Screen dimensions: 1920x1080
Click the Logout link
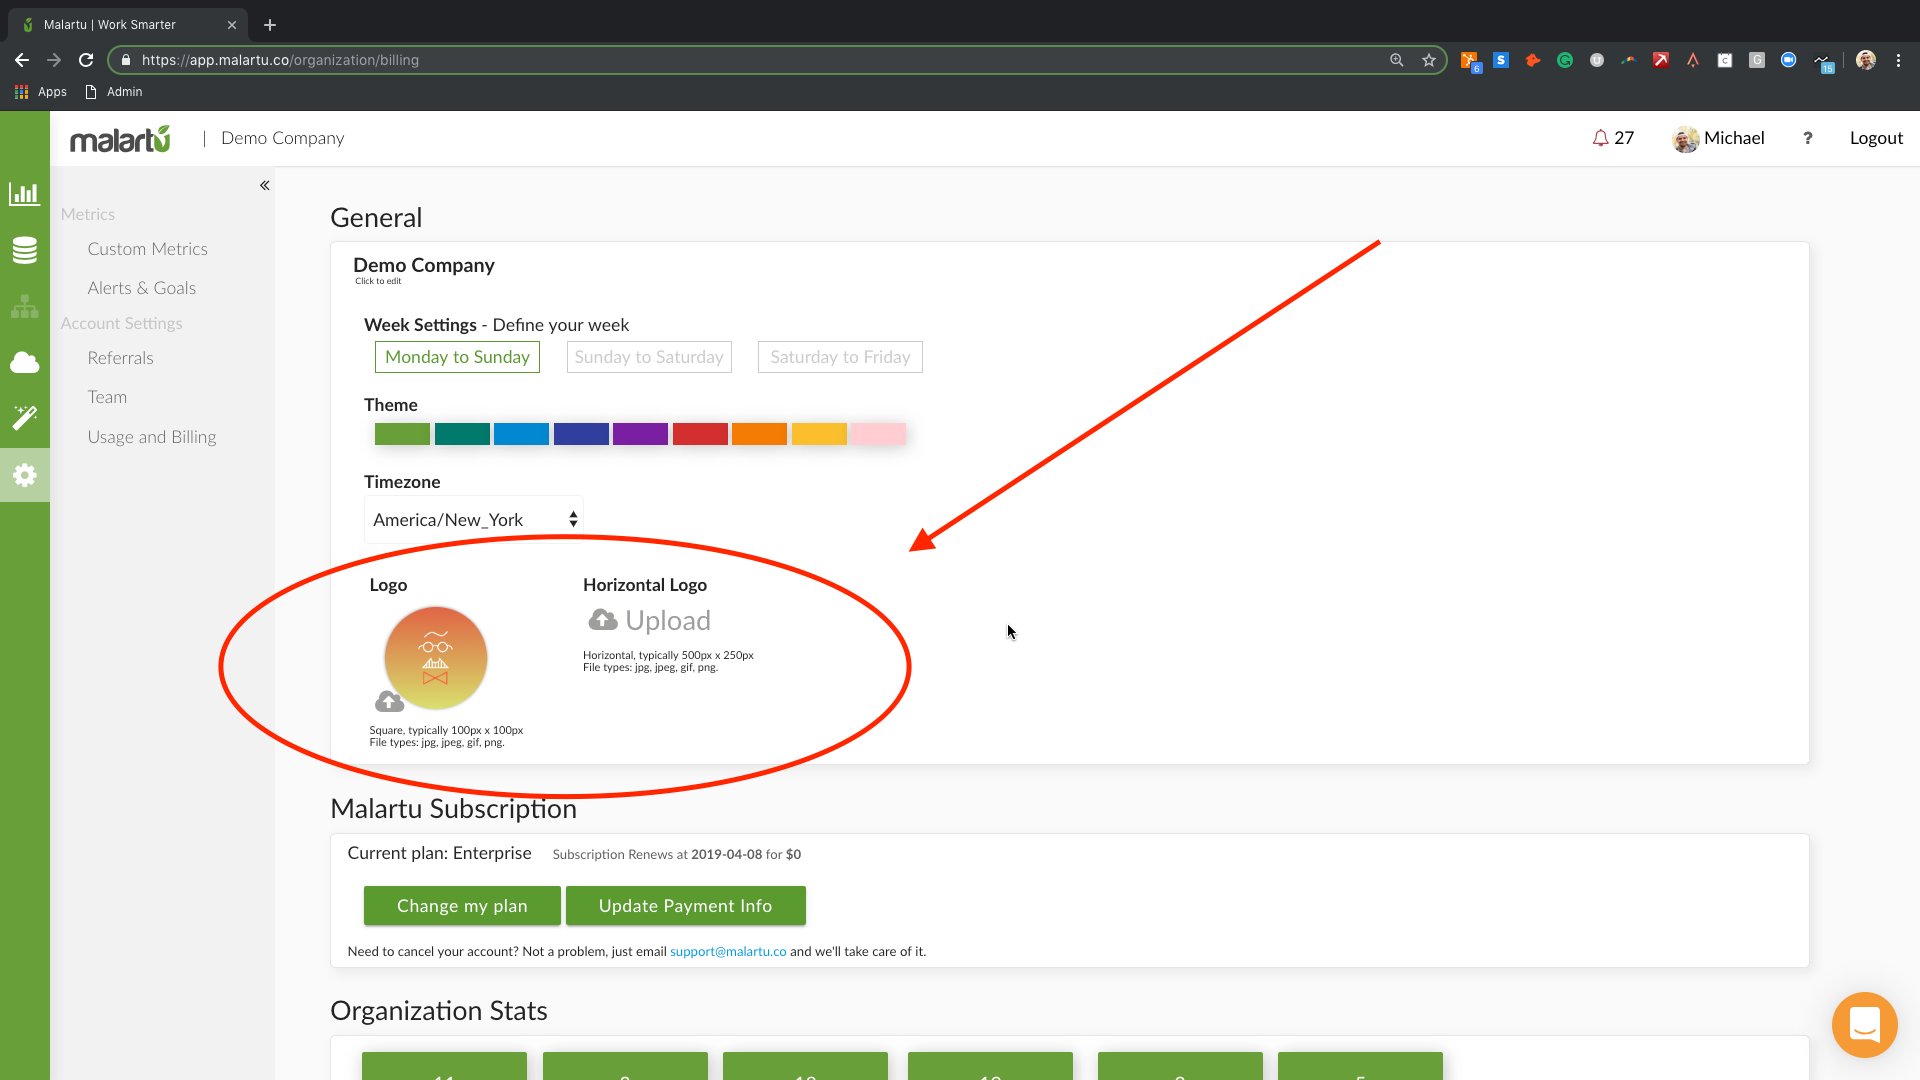tap(1876, 138)
